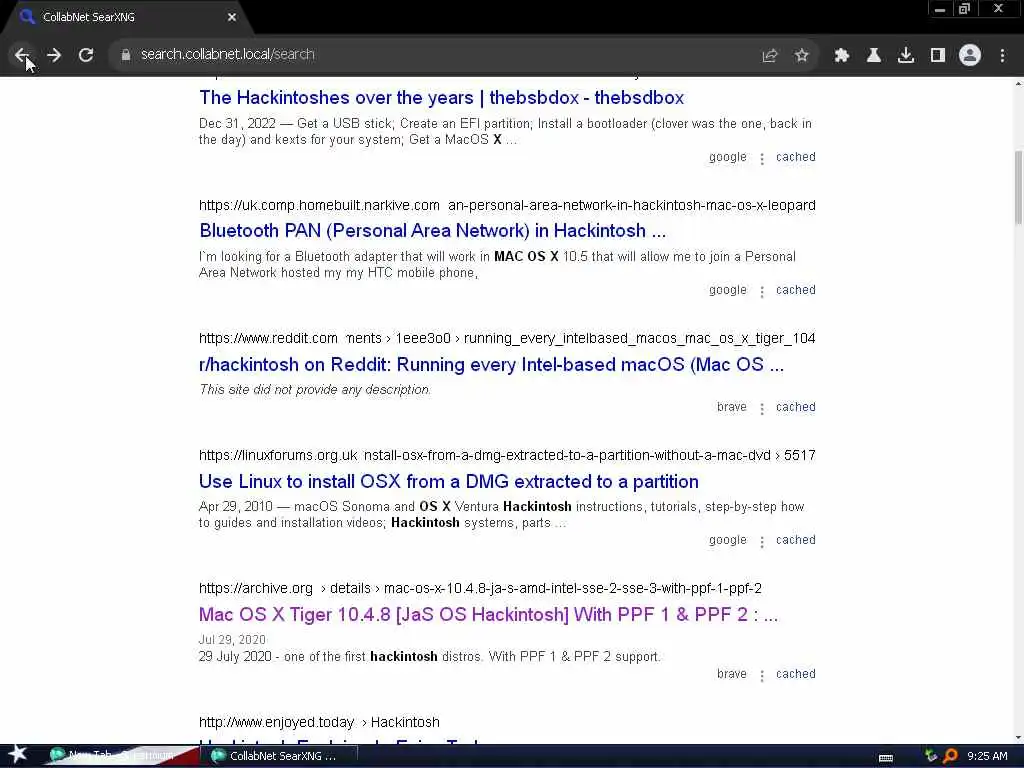Open cached copy of Linux OSX result
The height and width of the screenshot is (768, 1024).
[795, 540]
